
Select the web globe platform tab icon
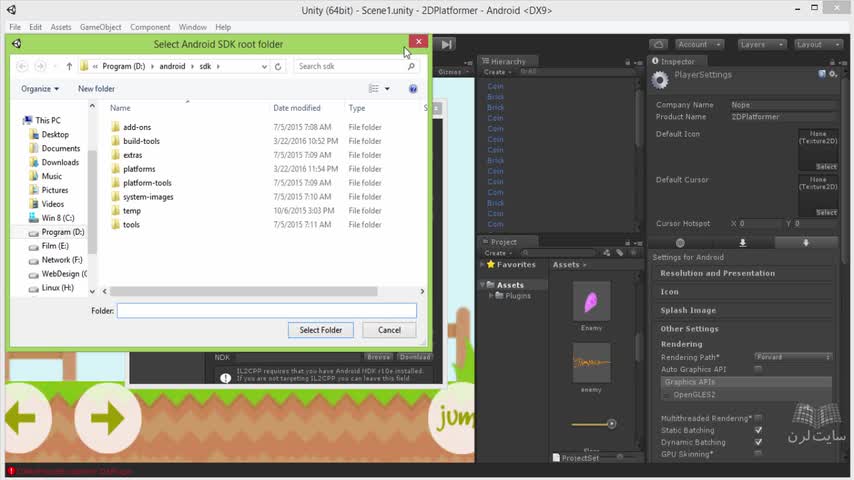tap(680, 243)
